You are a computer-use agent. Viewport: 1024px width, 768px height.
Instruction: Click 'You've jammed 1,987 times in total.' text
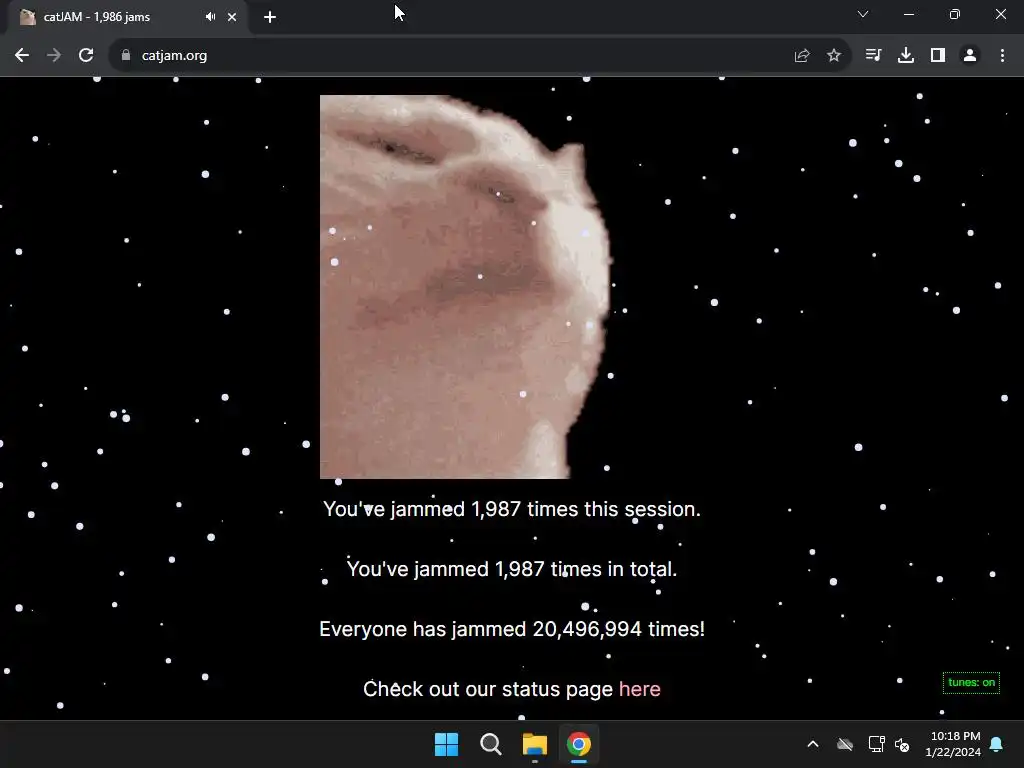click(x=512, y=569)
